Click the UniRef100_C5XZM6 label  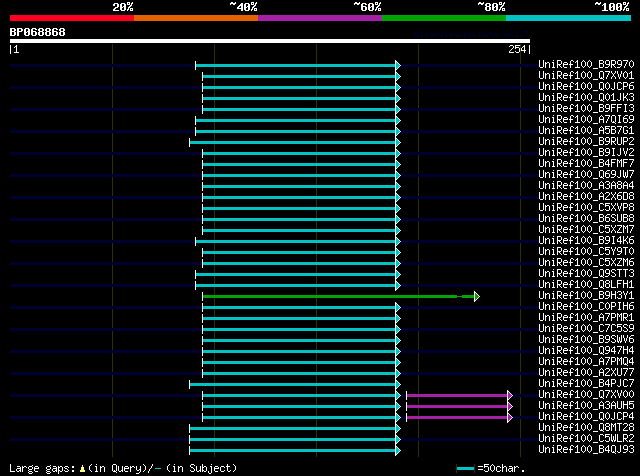click(586, 262)
